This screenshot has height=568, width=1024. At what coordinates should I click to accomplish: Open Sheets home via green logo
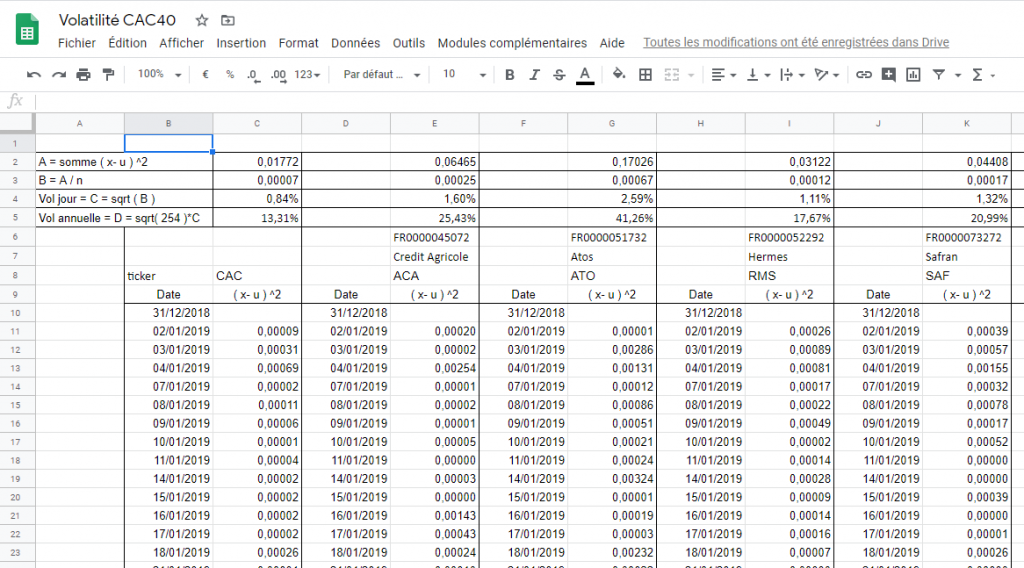27,30
